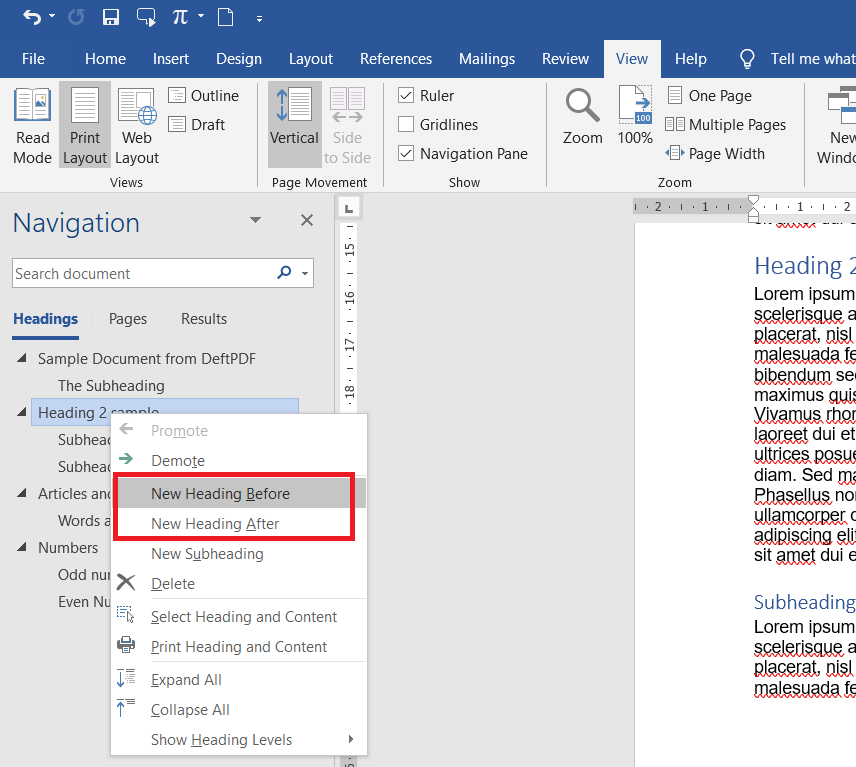Select New Heading Before from context menu
Viewport: 856px width, 767px height.
pos(220,493)
